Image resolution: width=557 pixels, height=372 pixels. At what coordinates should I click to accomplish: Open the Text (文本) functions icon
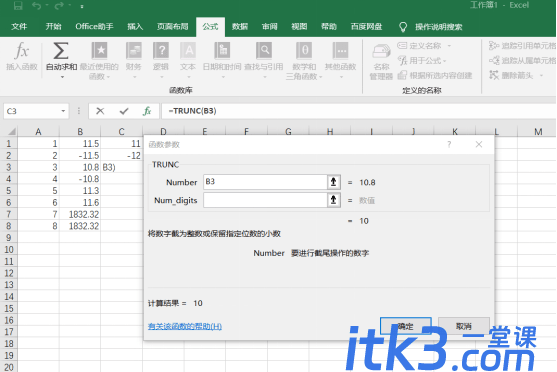(188, 50)
